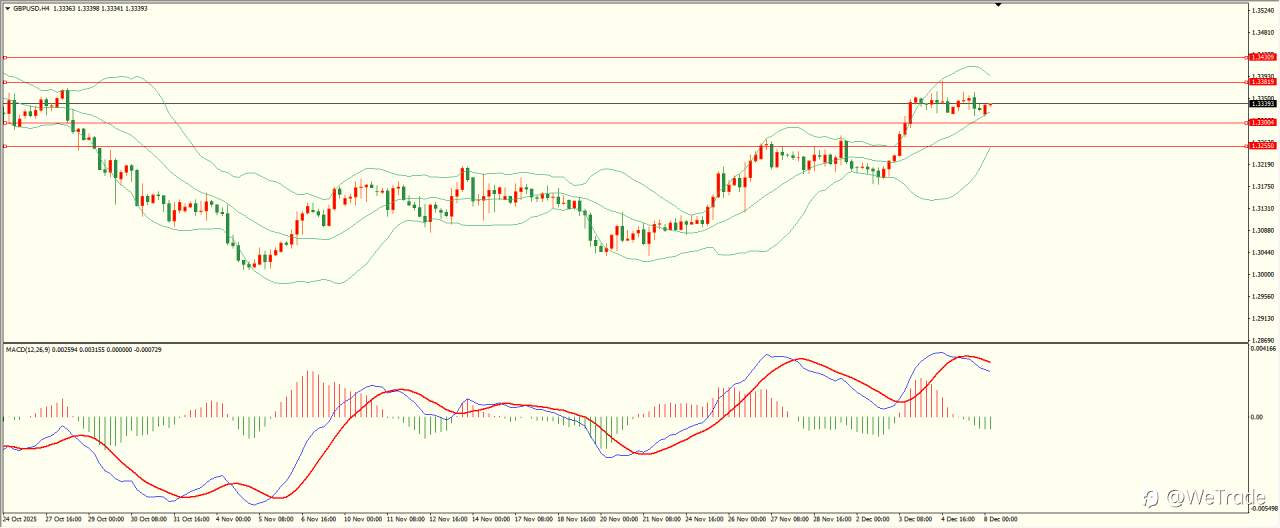Click the MACD scale value 0.004166
Image resolution: width=1280 pixels, height=528 pixels.
(x=1265, y=349)
